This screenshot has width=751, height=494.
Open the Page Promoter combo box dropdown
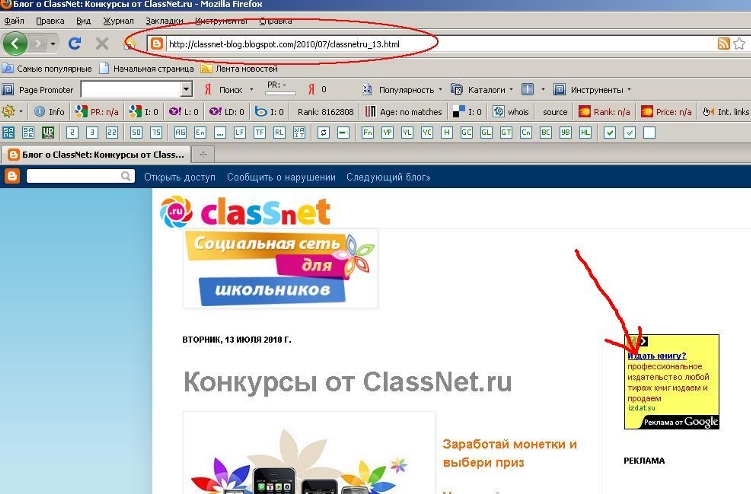(x=186, y=89)
